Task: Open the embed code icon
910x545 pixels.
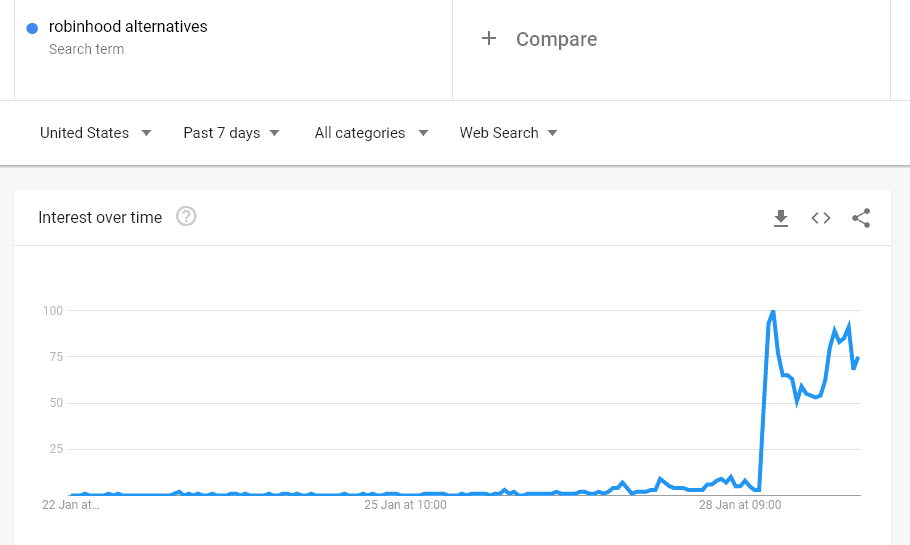Action: [x=821, y=218]
